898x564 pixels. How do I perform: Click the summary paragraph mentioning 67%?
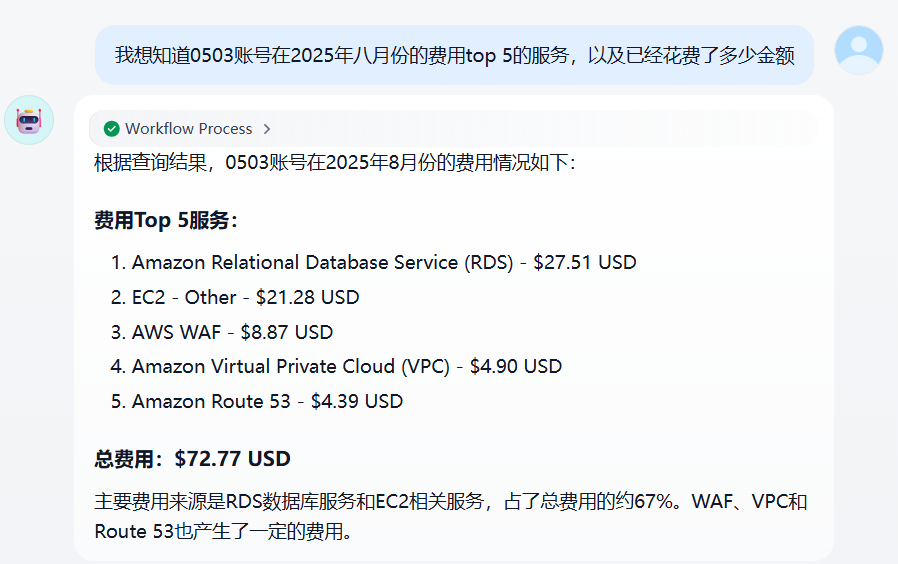pyautogui.click(x=451, y=516)
